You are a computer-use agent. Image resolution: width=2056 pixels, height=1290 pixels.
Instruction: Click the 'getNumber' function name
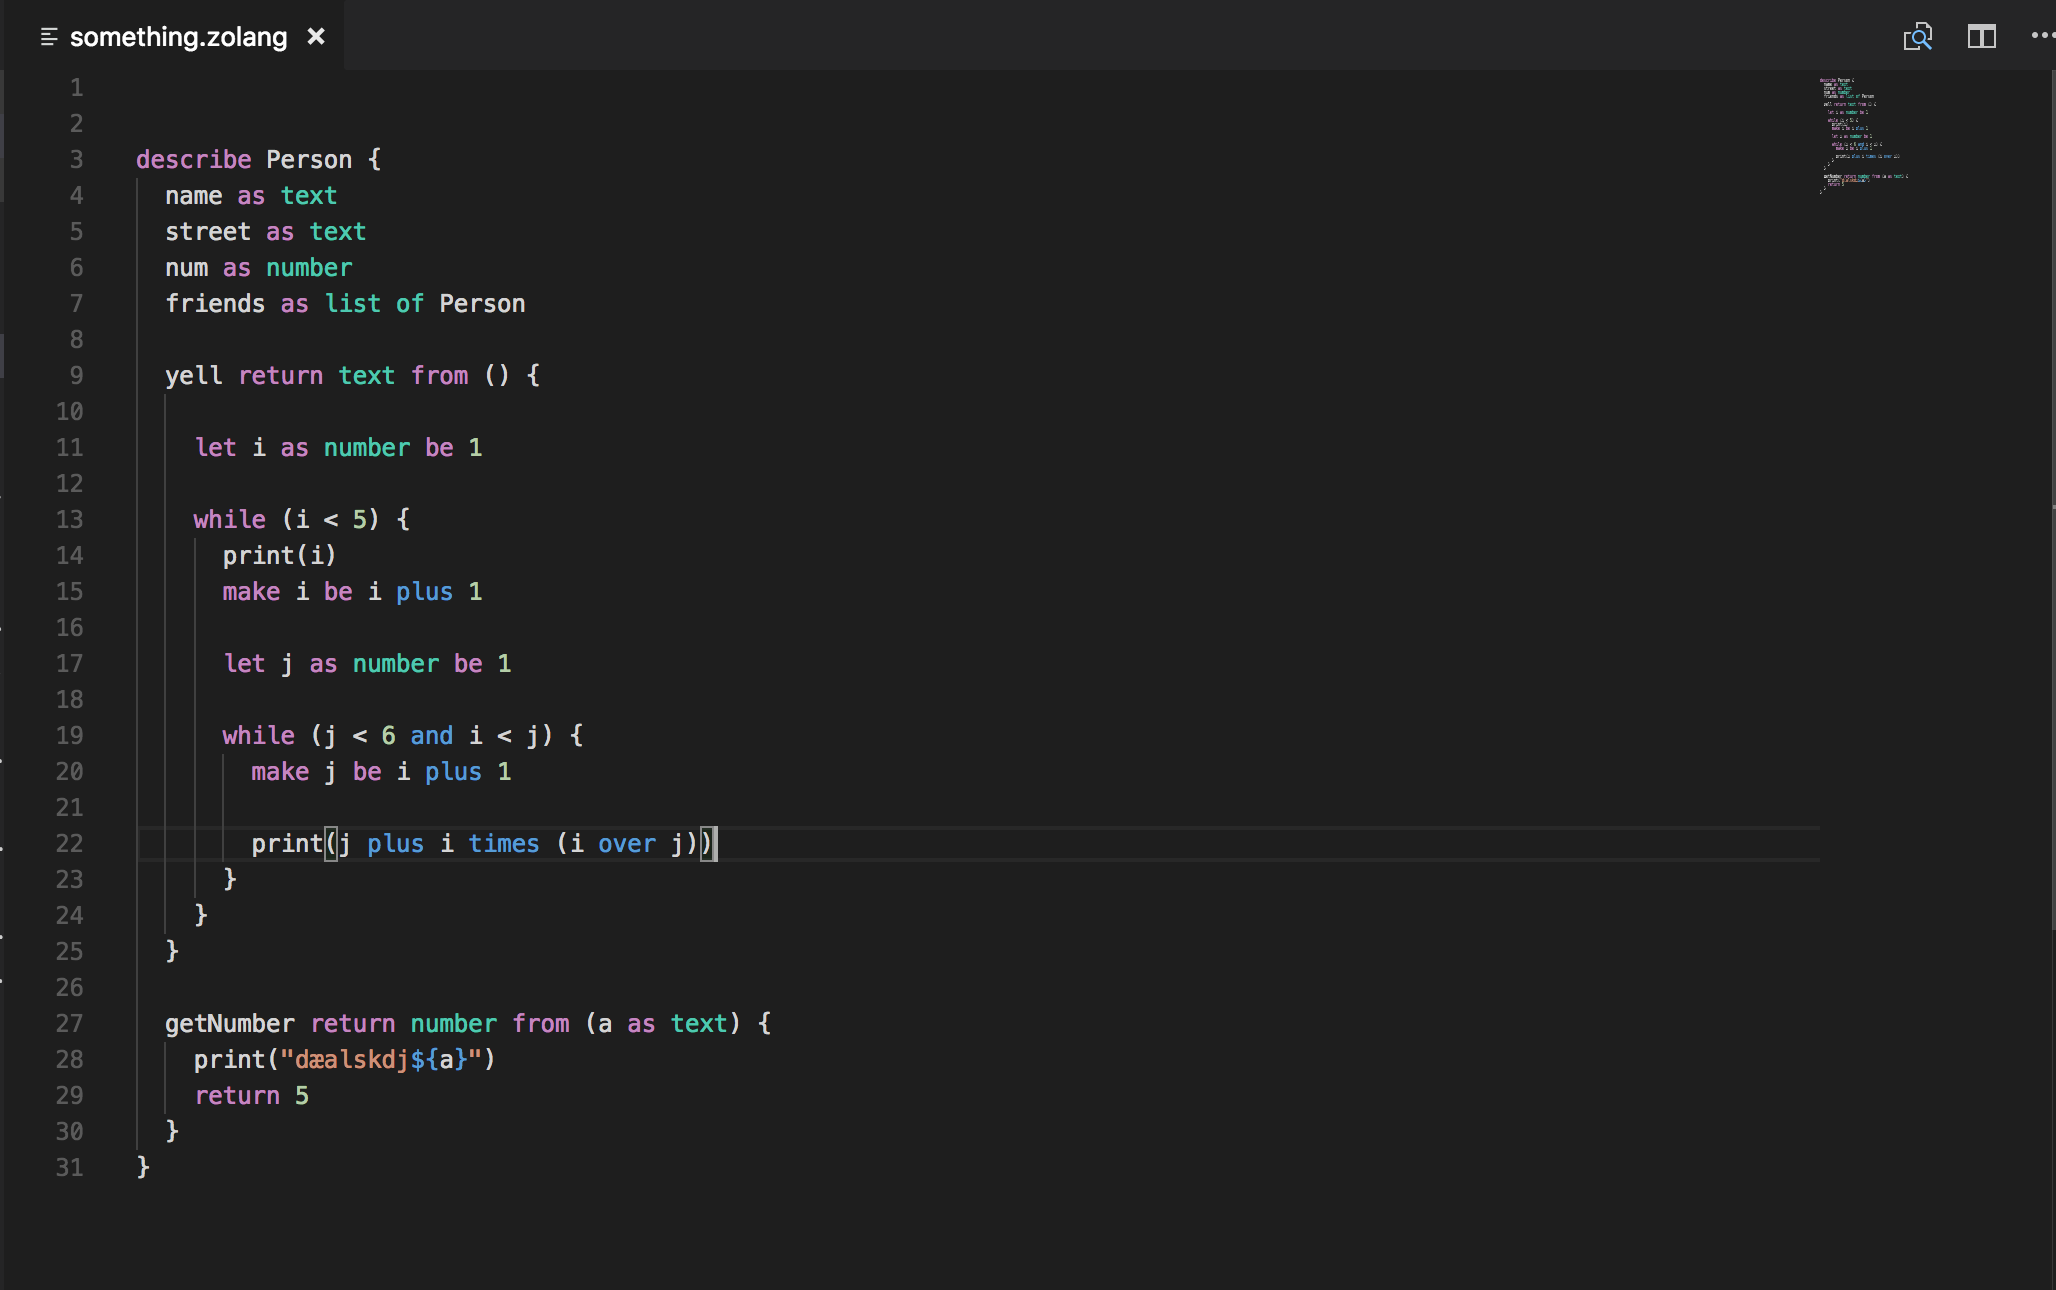(229, 1024)
